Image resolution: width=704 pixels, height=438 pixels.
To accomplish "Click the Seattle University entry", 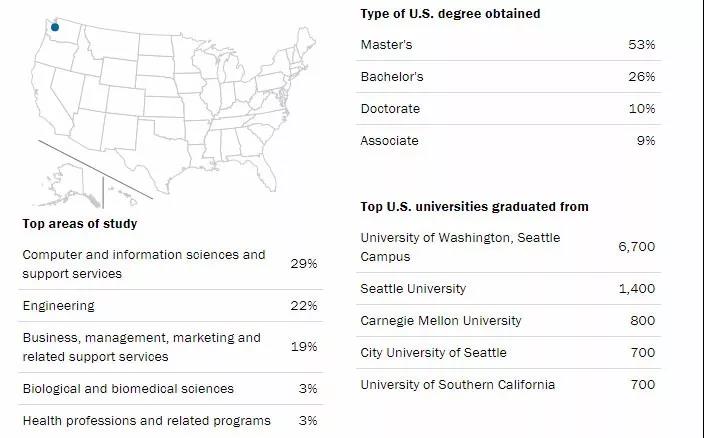I will (413, 289).
